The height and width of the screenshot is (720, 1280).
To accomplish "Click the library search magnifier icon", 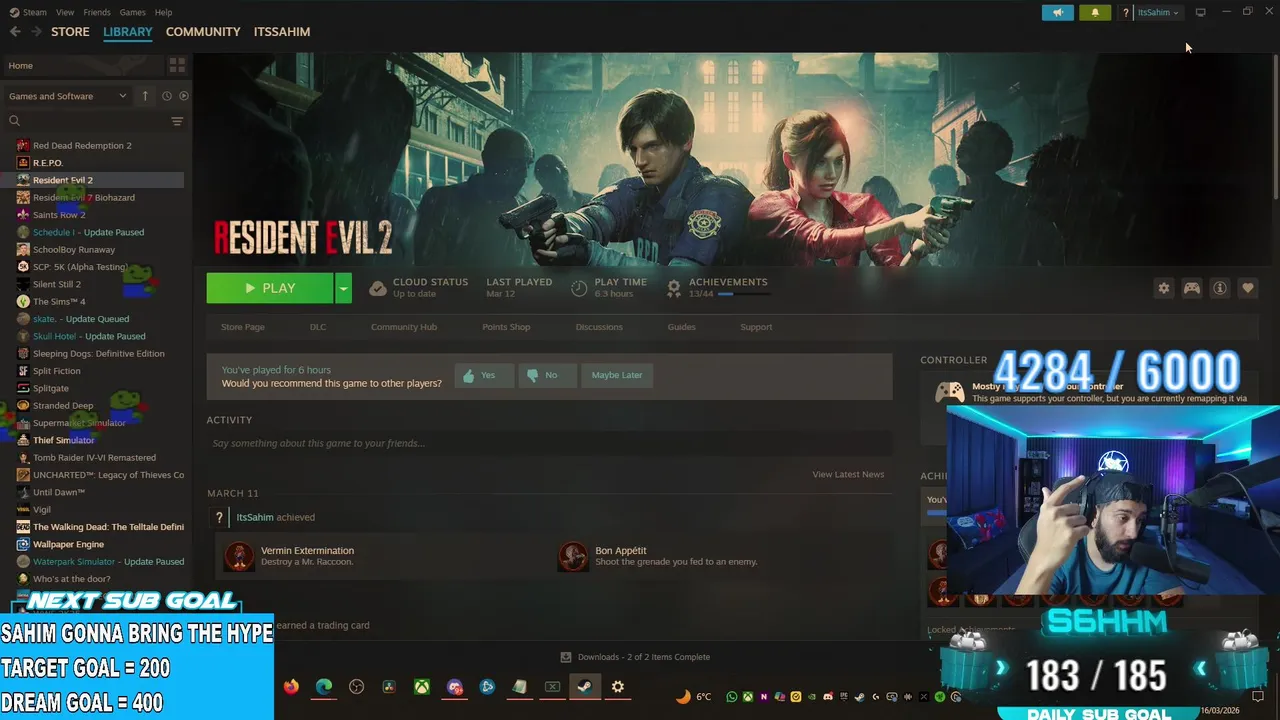I will [x=15, y=121].
